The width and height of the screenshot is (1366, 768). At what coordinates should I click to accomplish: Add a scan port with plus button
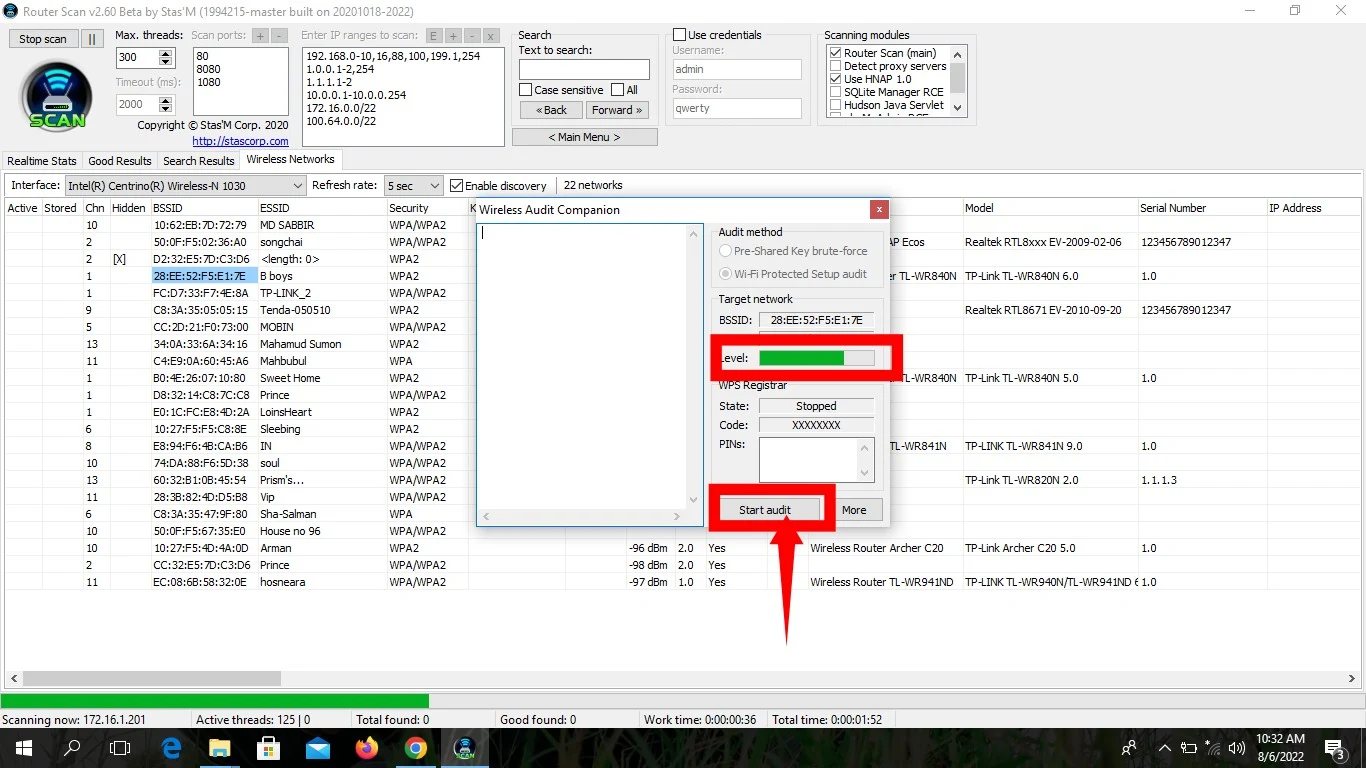260,35
